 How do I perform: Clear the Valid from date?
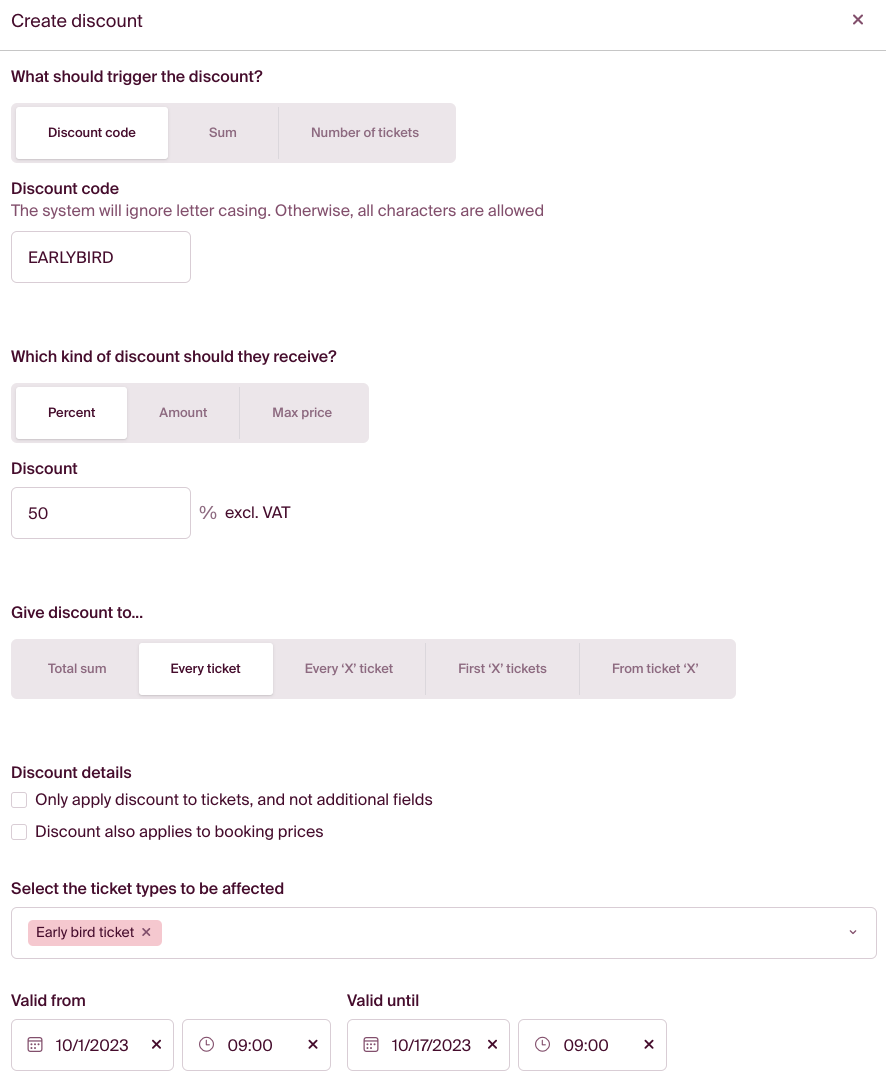(x=156, y=1045)
